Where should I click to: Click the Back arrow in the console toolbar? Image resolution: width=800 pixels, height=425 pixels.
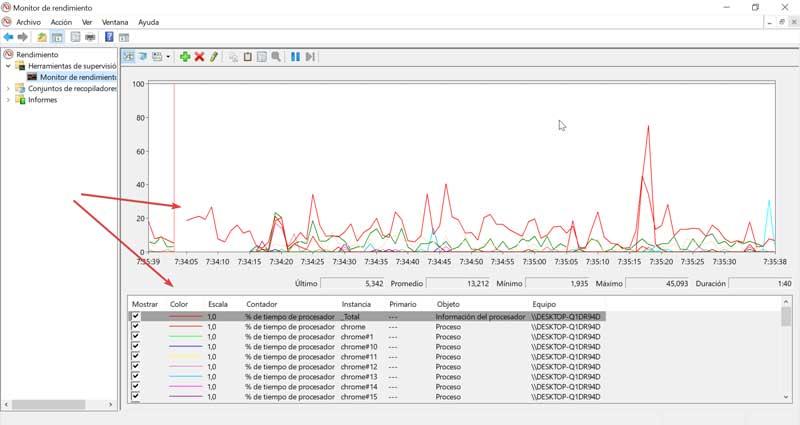coord(8,37)
